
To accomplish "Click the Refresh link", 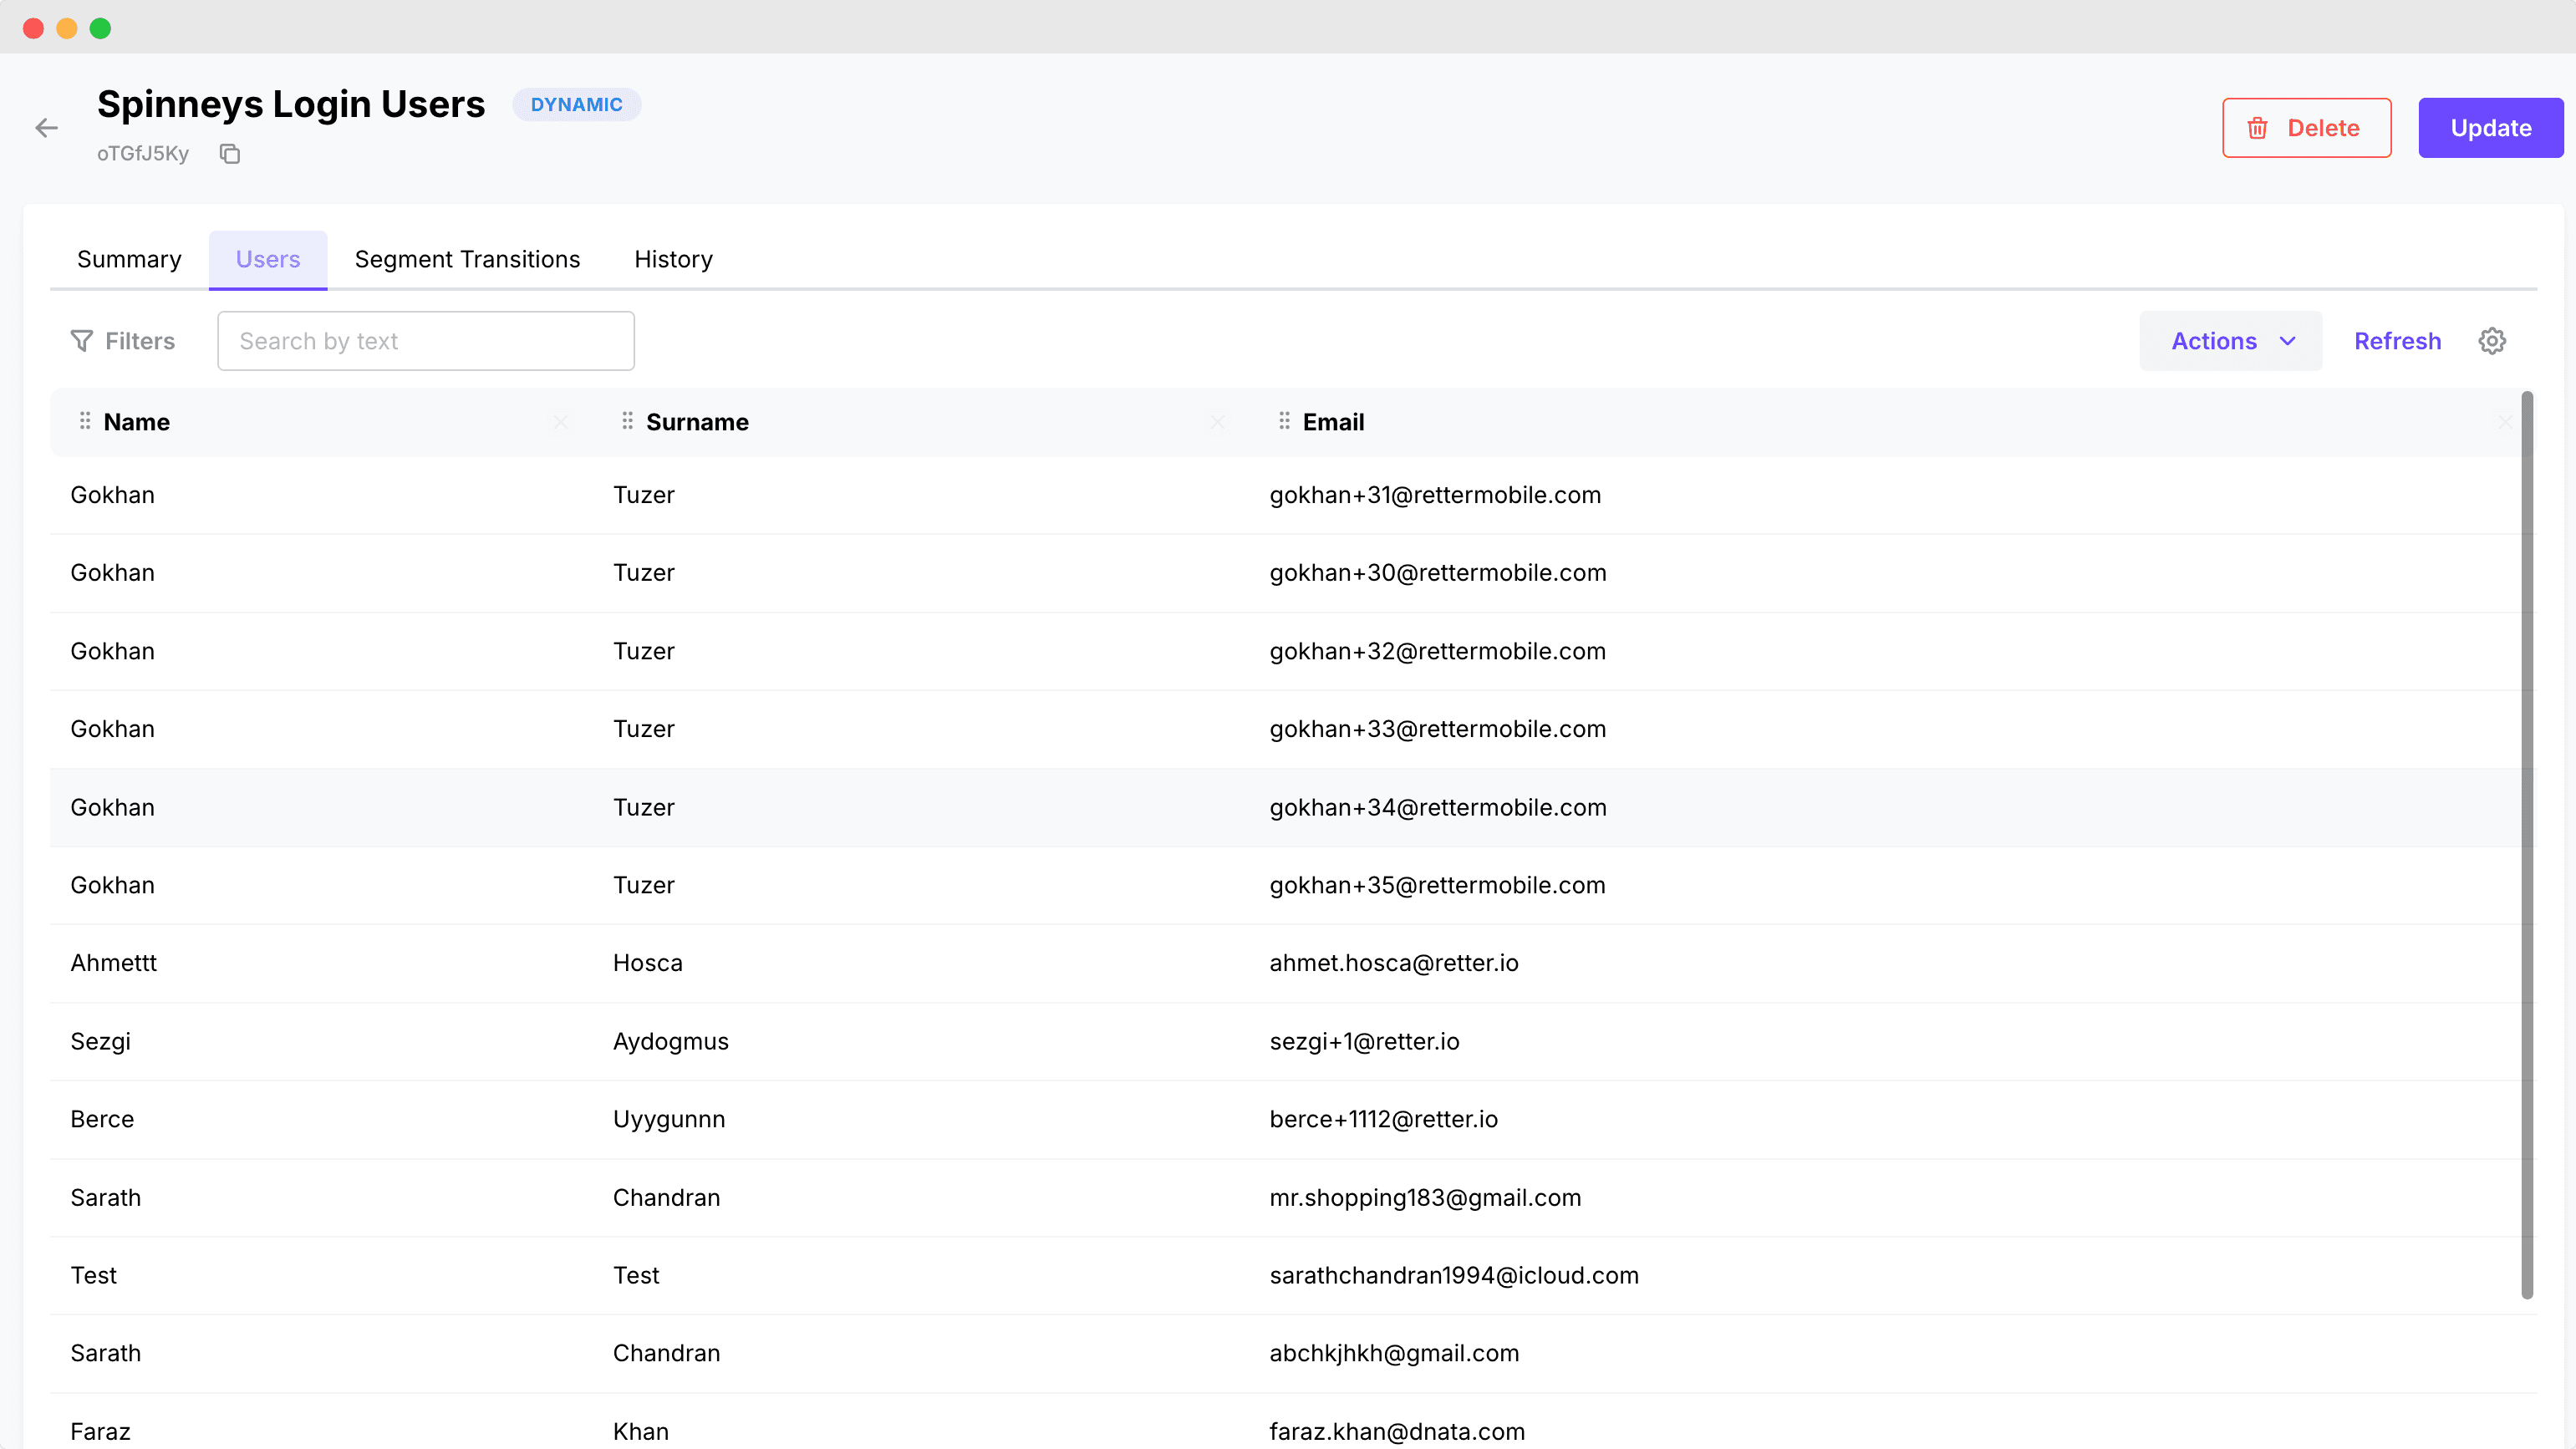I will (x=2397, y=341).
